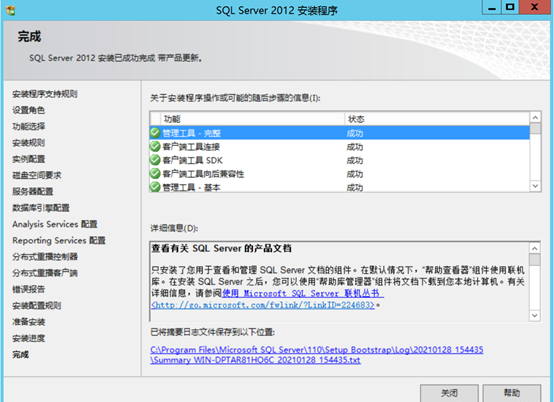
Task: Click 分布式重播控制器 step in sidebar
Action: (x=45, y=256)
